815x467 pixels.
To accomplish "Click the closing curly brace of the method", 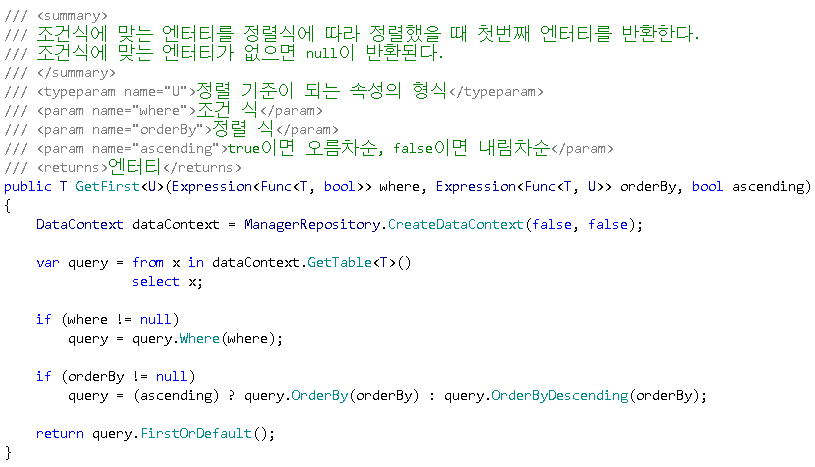I will 8,452.
